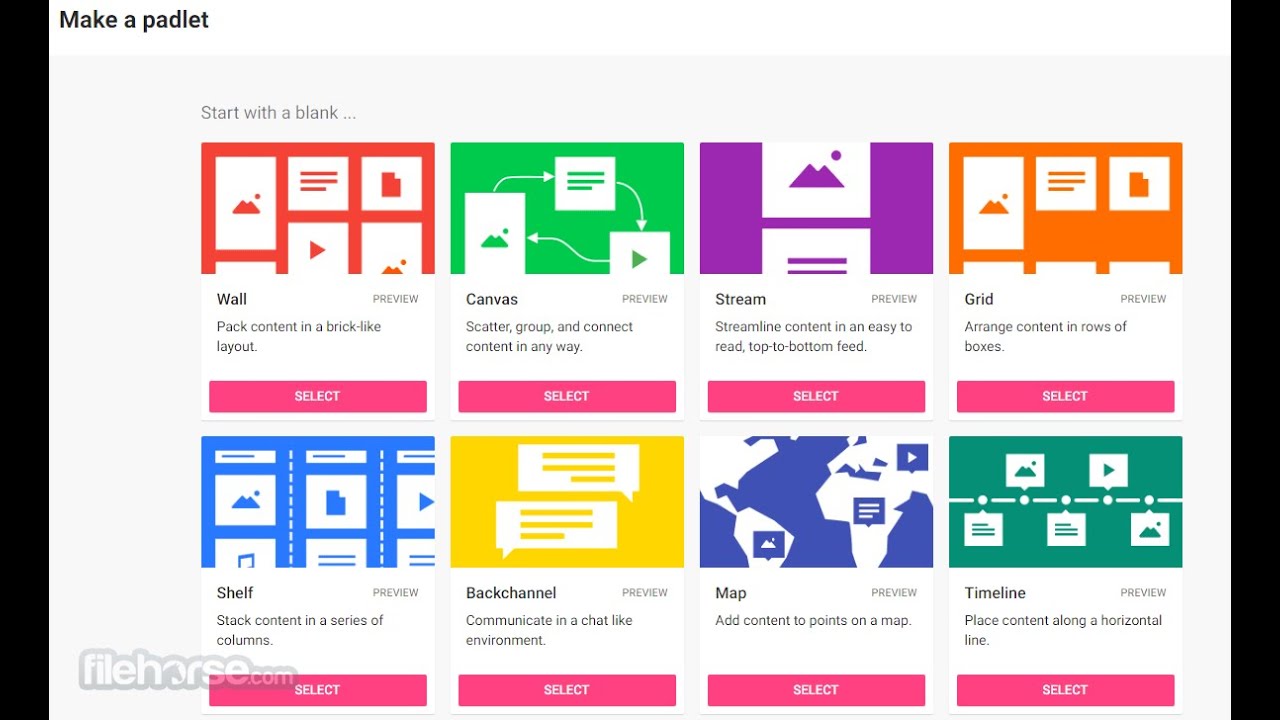
Task: Preview the Map layout
Action: point(894,593)
